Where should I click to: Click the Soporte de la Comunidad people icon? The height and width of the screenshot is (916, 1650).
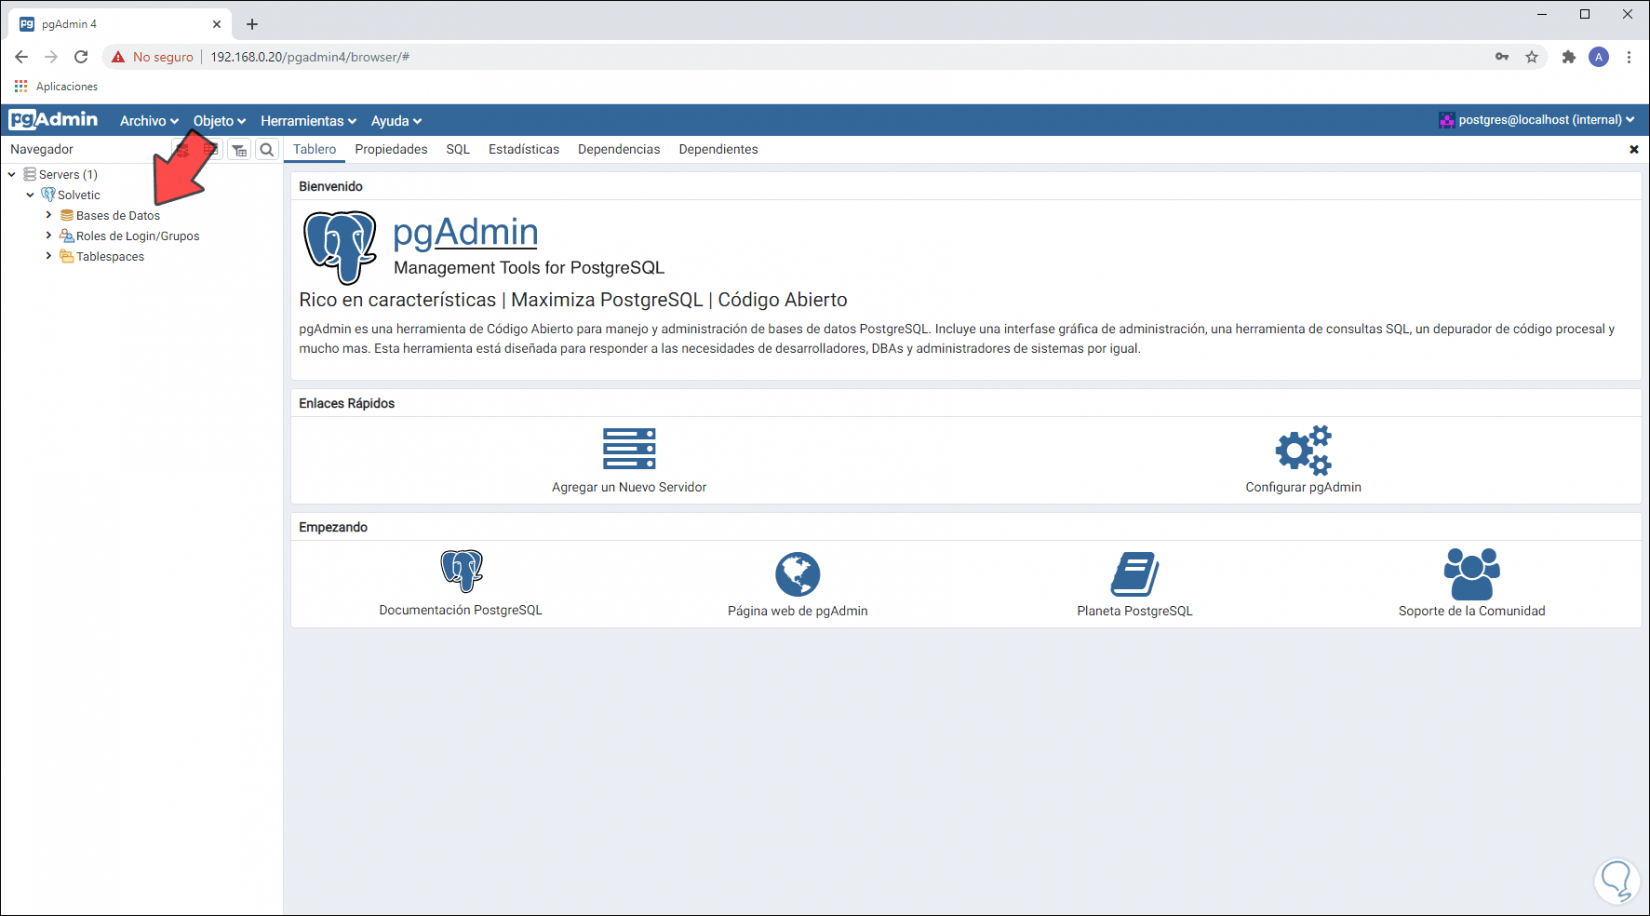(x=1471, y=574)
